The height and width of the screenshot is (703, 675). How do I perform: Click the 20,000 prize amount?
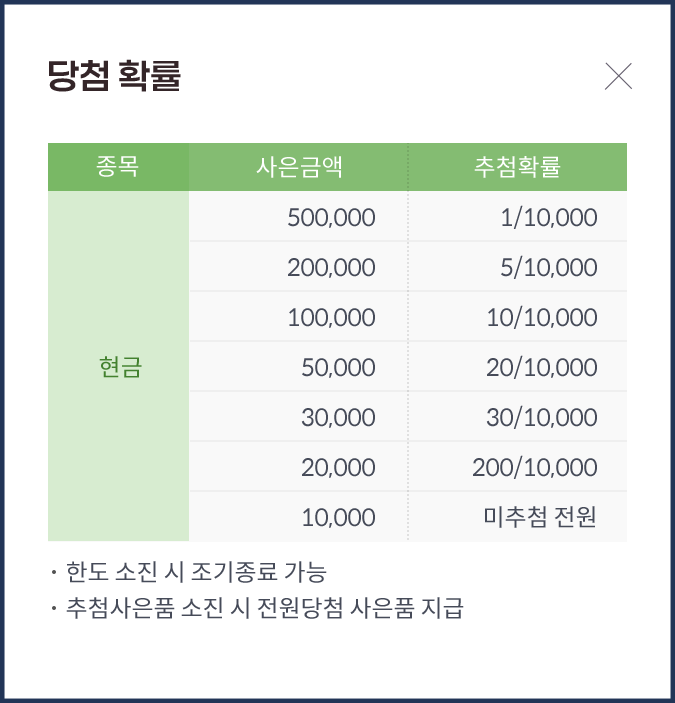pos(338,468)
